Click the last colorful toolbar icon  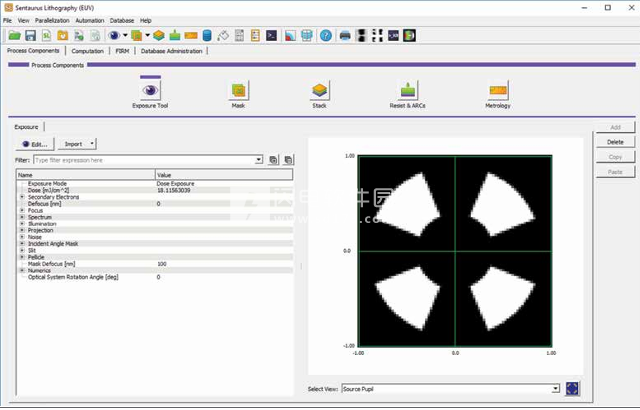pyautogui.click(x=409, y=36)
